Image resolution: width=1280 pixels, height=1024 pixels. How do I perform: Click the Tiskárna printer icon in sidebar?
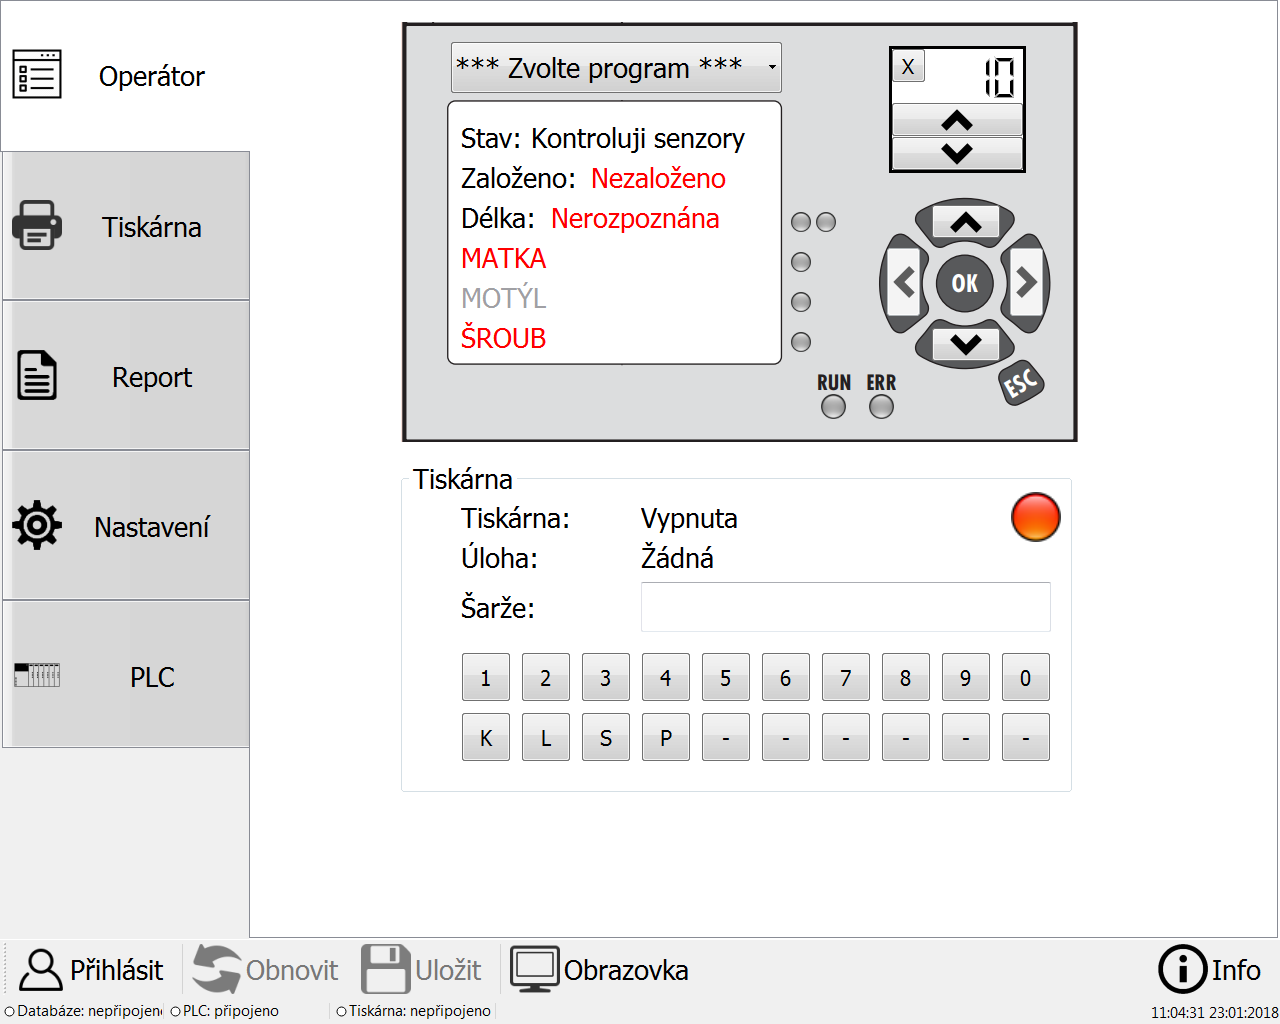(x=37, y=226)
